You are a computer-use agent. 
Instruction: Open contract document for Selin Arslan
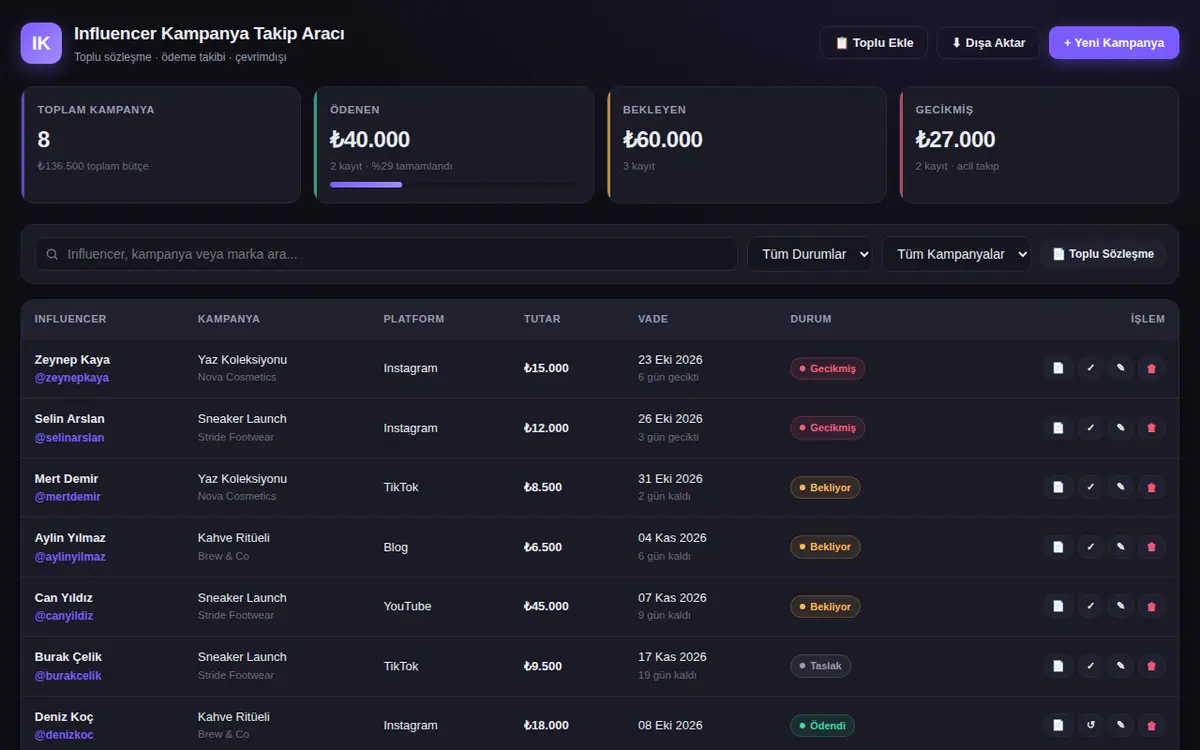click(x=1058, y=428)
